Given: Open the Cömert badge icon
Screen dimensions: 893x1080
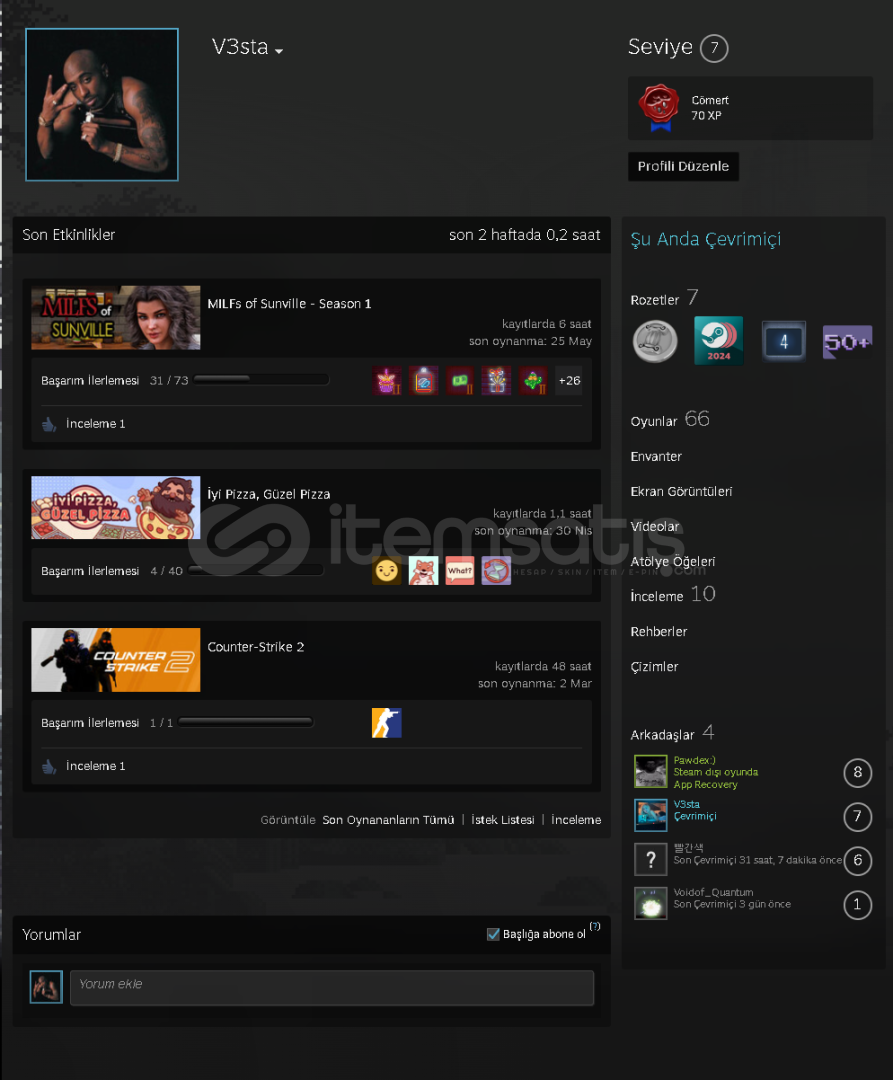Looking at the screenshot, I should click(659, 107).
